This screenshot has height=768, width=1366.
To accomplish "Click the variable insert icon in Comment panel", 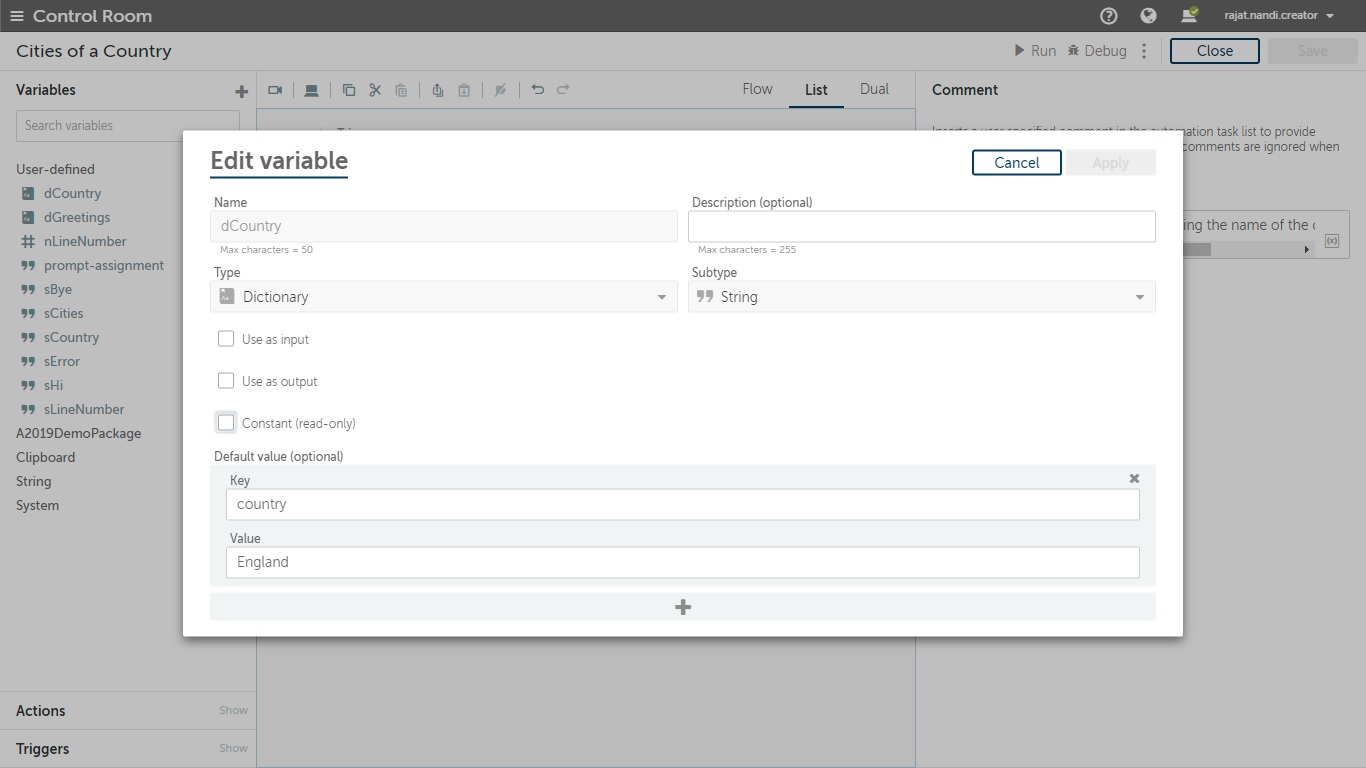I will click(x=1331, y=241).
